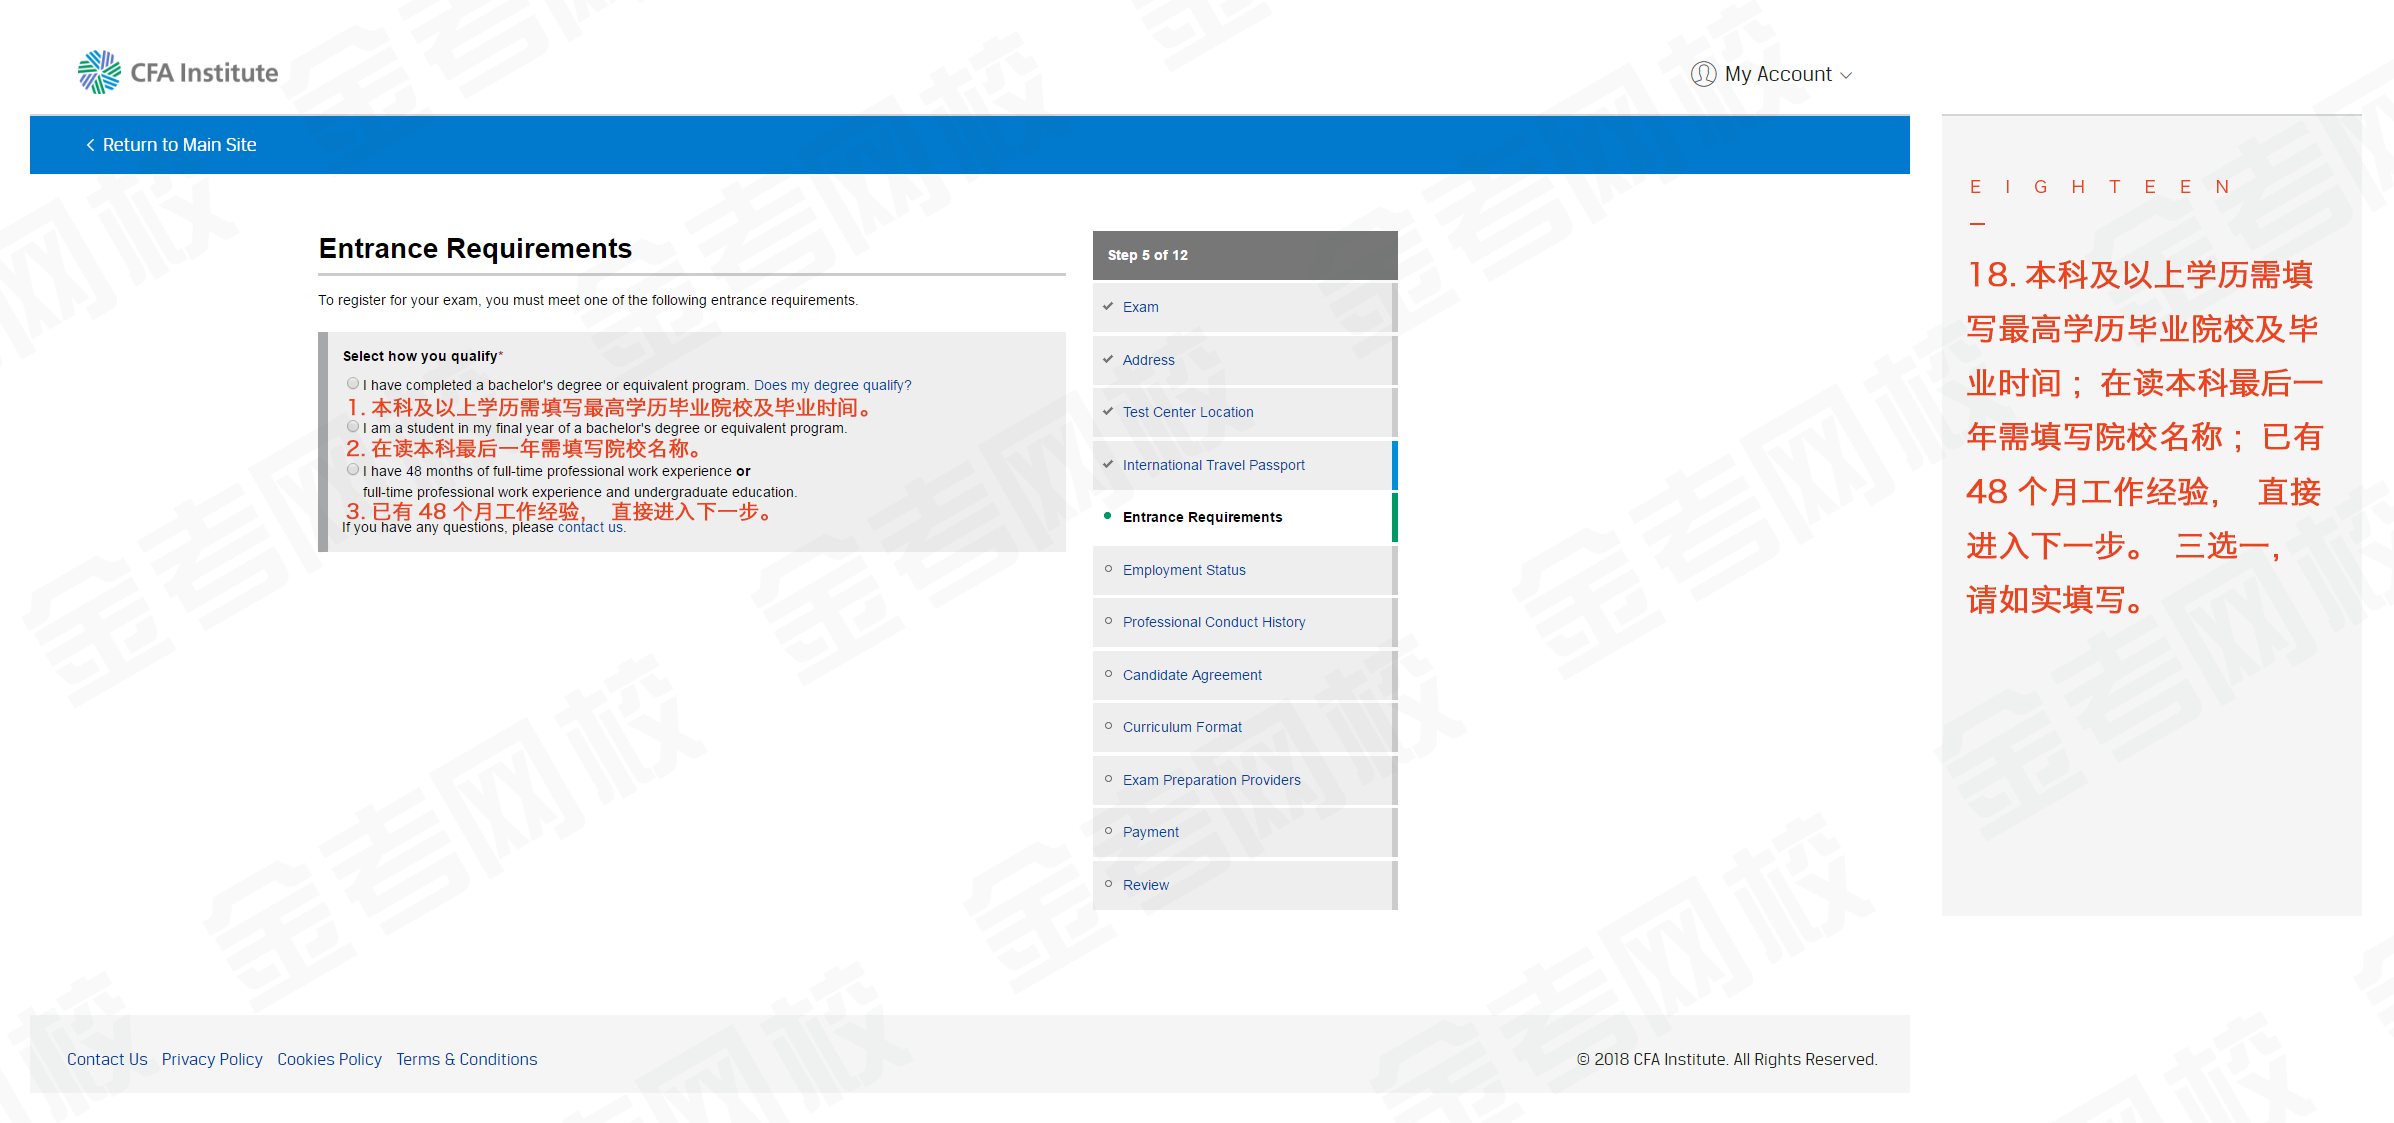Viewport: 2394px width, 1123px height.
Task: Click the Return to Main Site back arrow icon
Action: (90, 143)
